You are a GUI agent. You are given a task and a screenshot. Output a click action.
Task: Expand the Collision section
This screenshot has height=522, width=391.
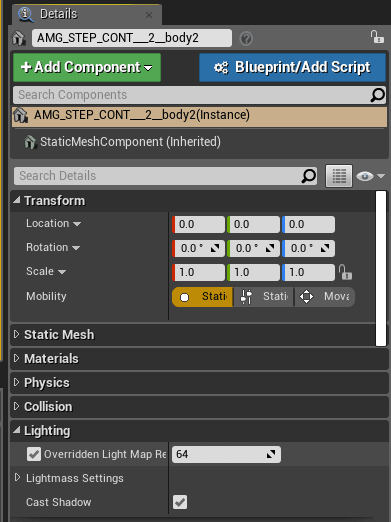[16, 406]
